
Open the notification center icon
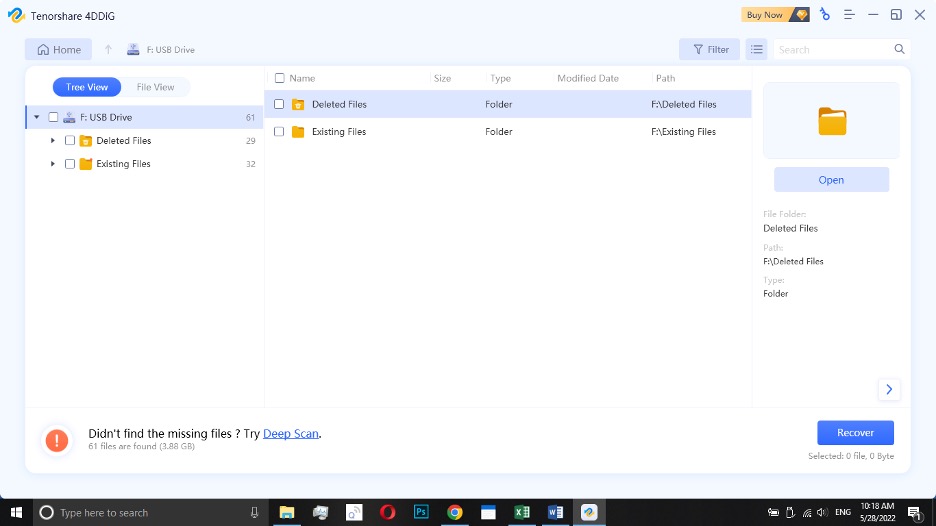tap(915, 512)
